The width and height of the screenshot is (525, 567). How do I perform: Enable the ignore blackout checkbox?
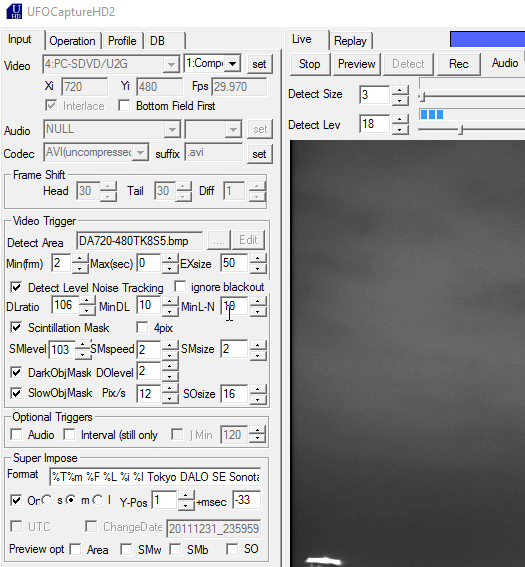click(180, 286)
